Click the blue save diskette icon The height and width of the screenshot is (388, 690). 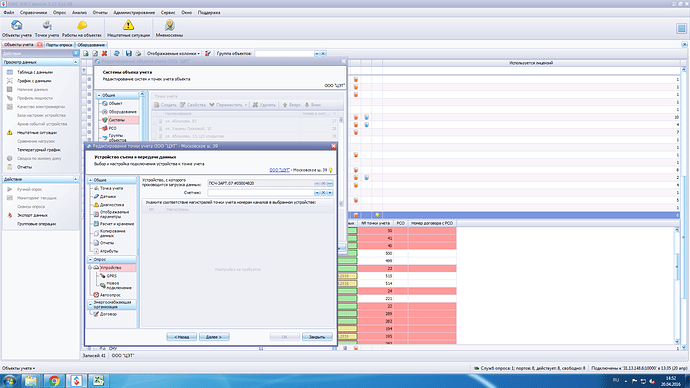pos(128,53)
